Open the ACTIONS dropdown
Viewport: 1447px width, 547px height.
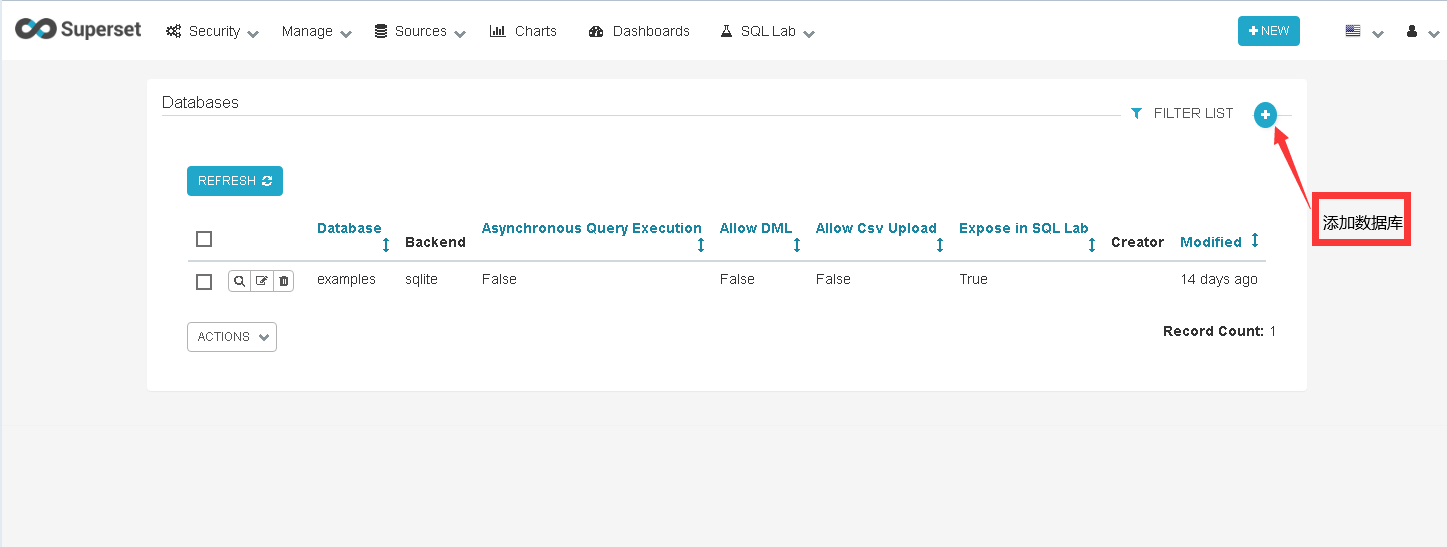click(232, 337)
